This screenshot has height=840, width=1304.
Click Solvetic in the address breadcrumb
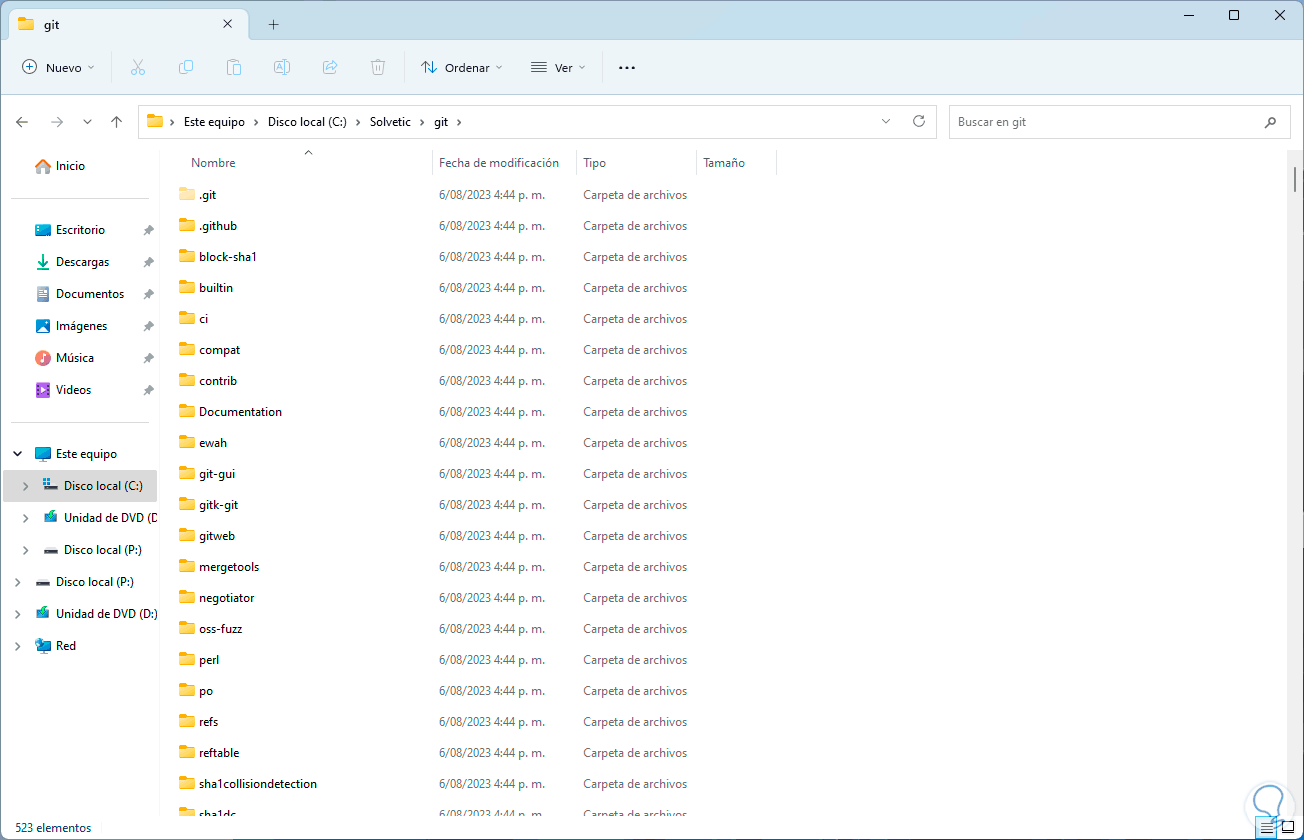[390, 122]
